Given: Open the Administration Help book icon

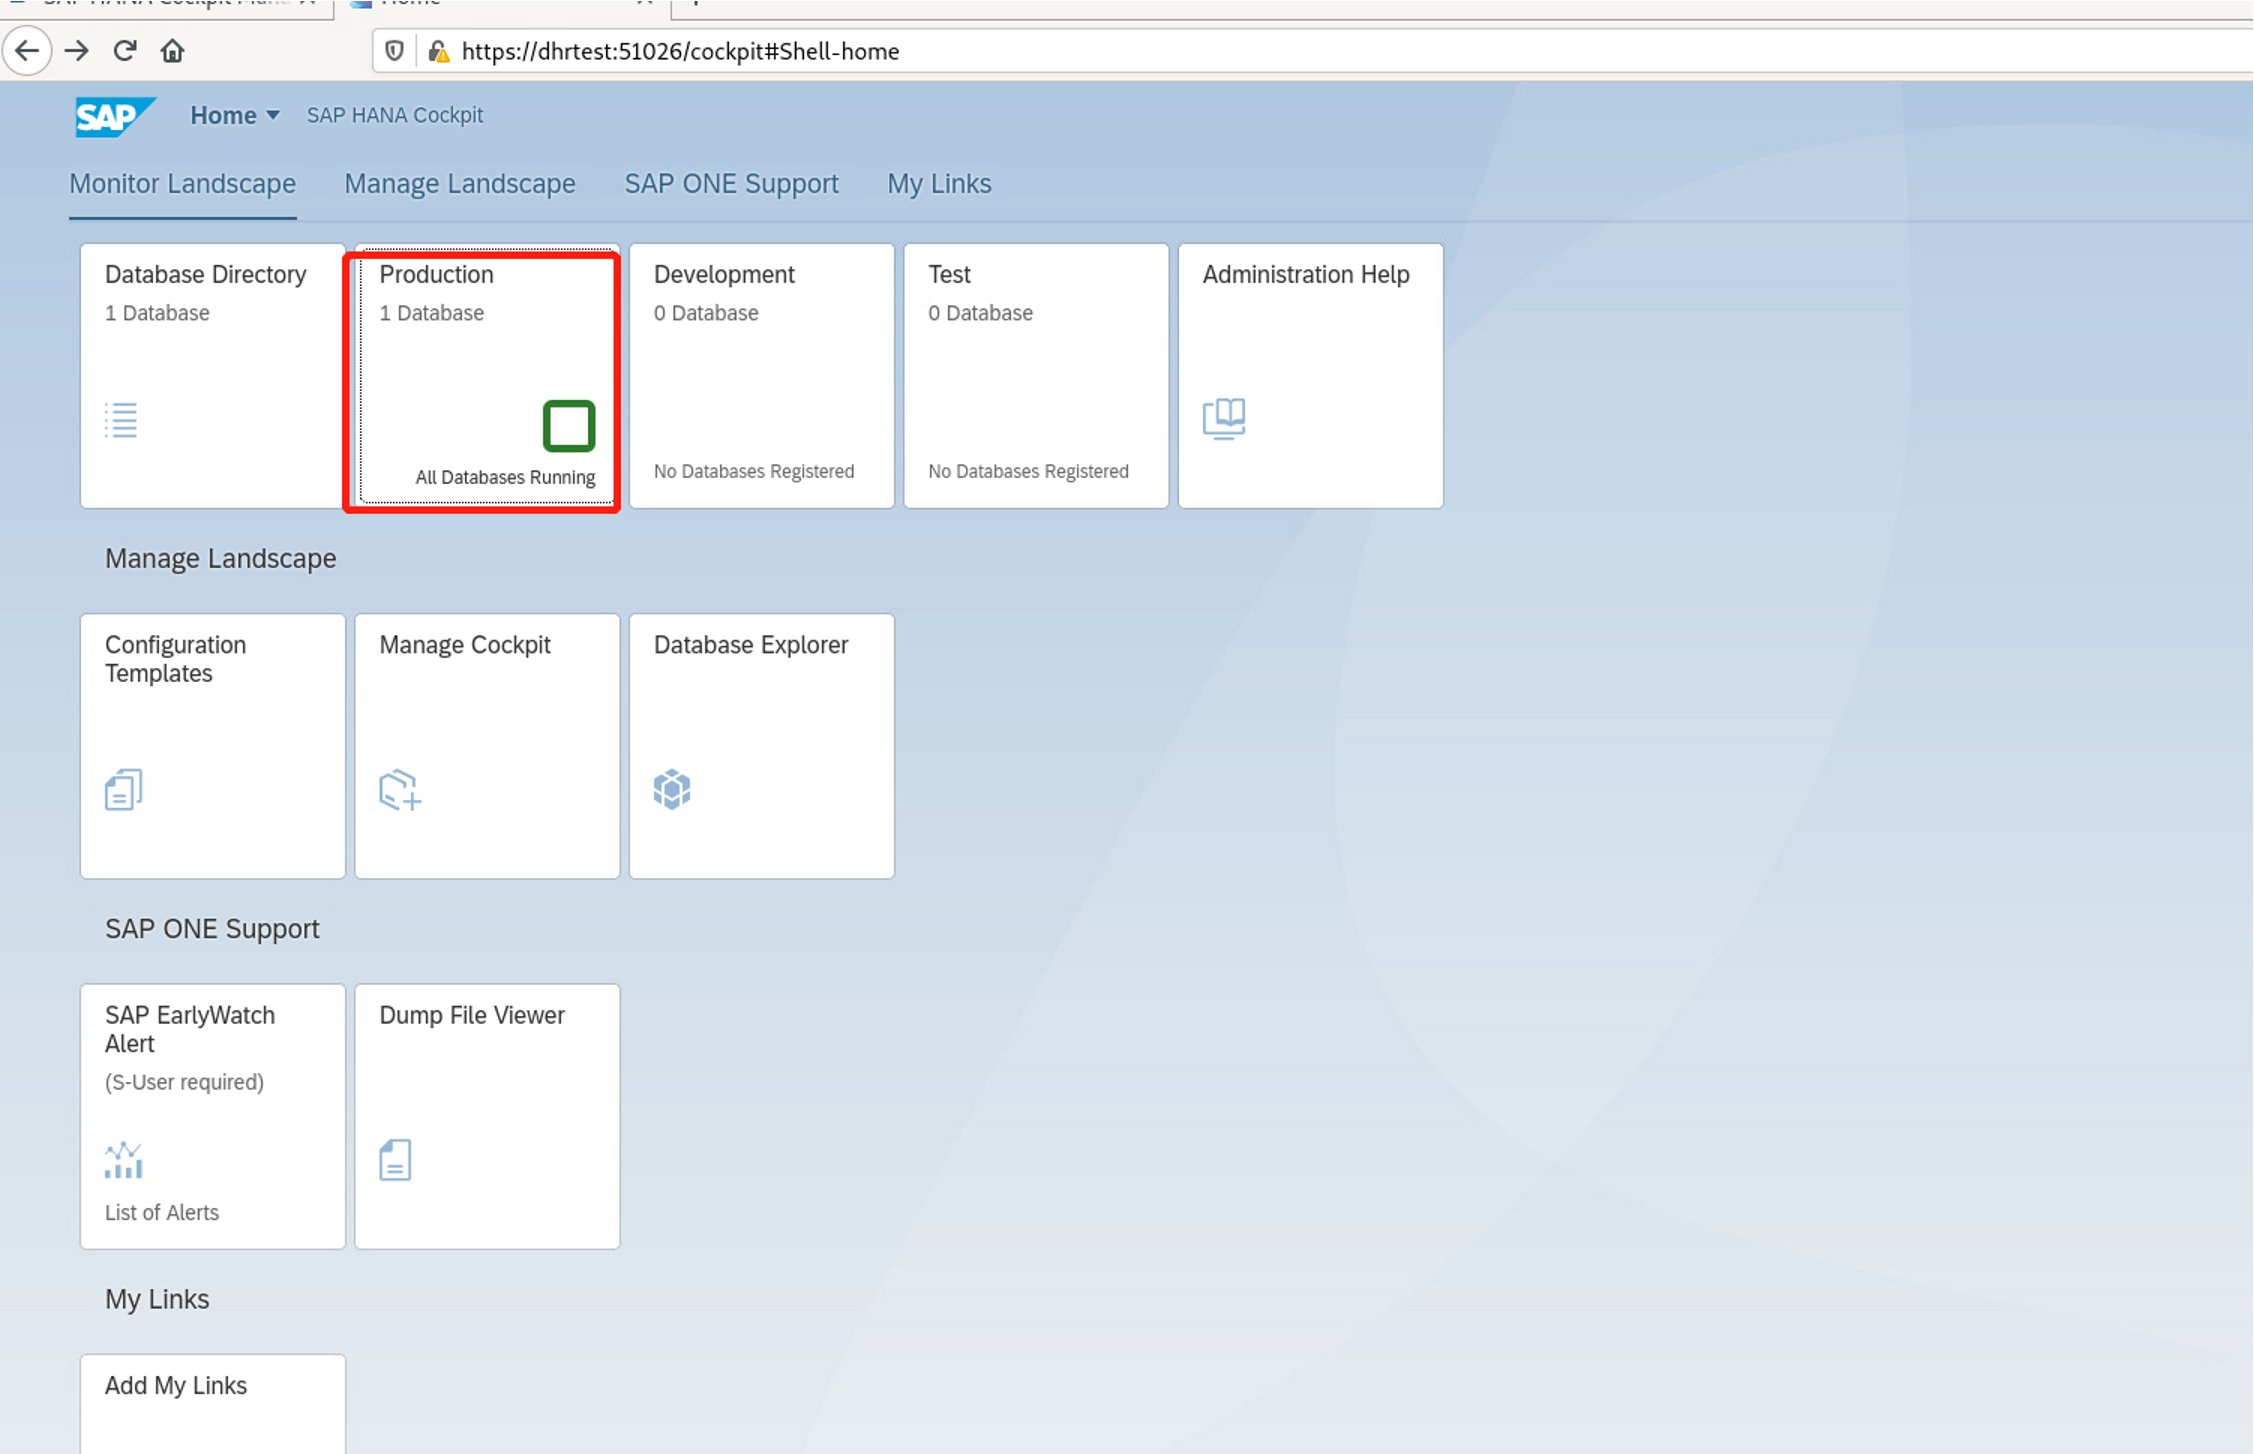Looking at the screenshot, I should click(x=1223, y=418).
